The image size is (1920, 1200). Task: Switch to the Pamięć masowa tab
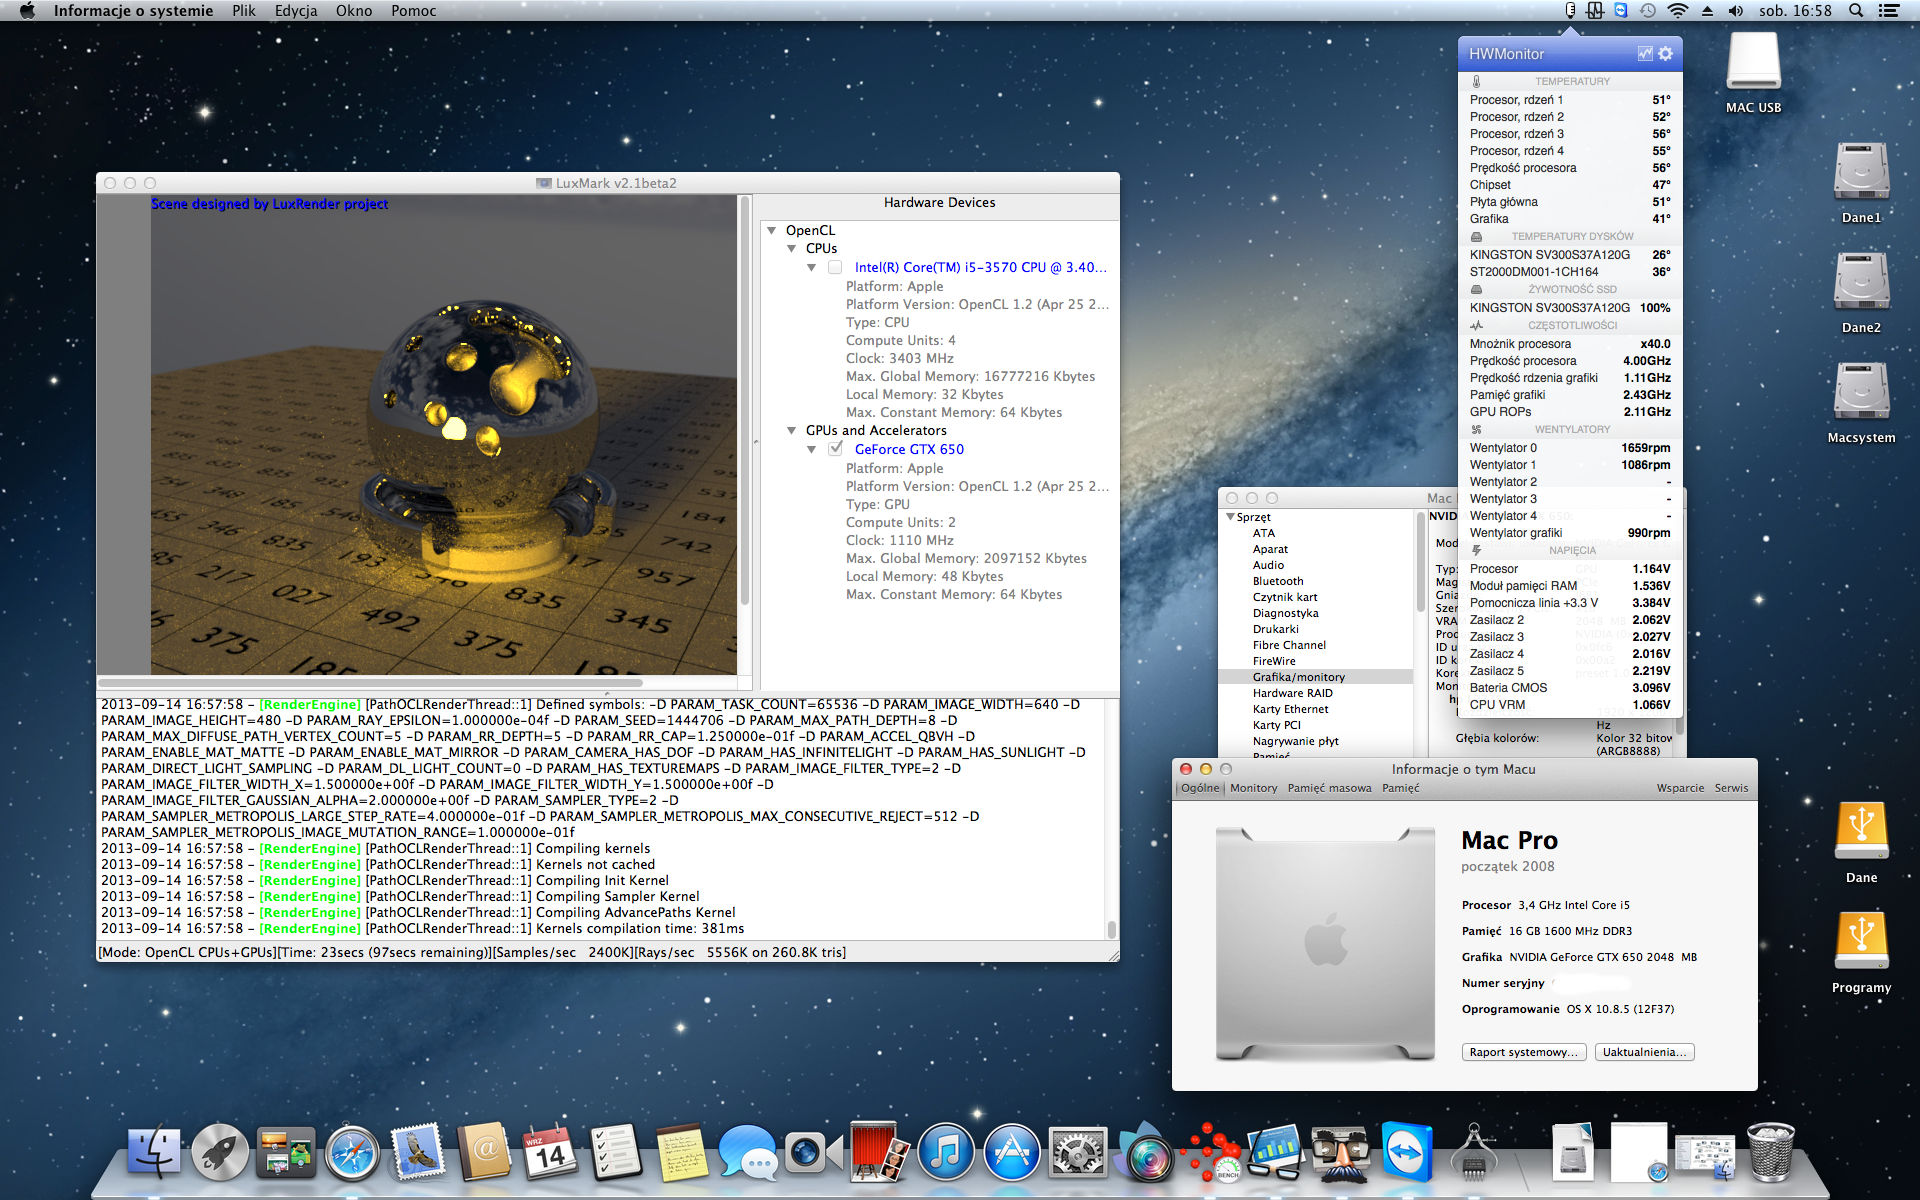coord(1329,788)
